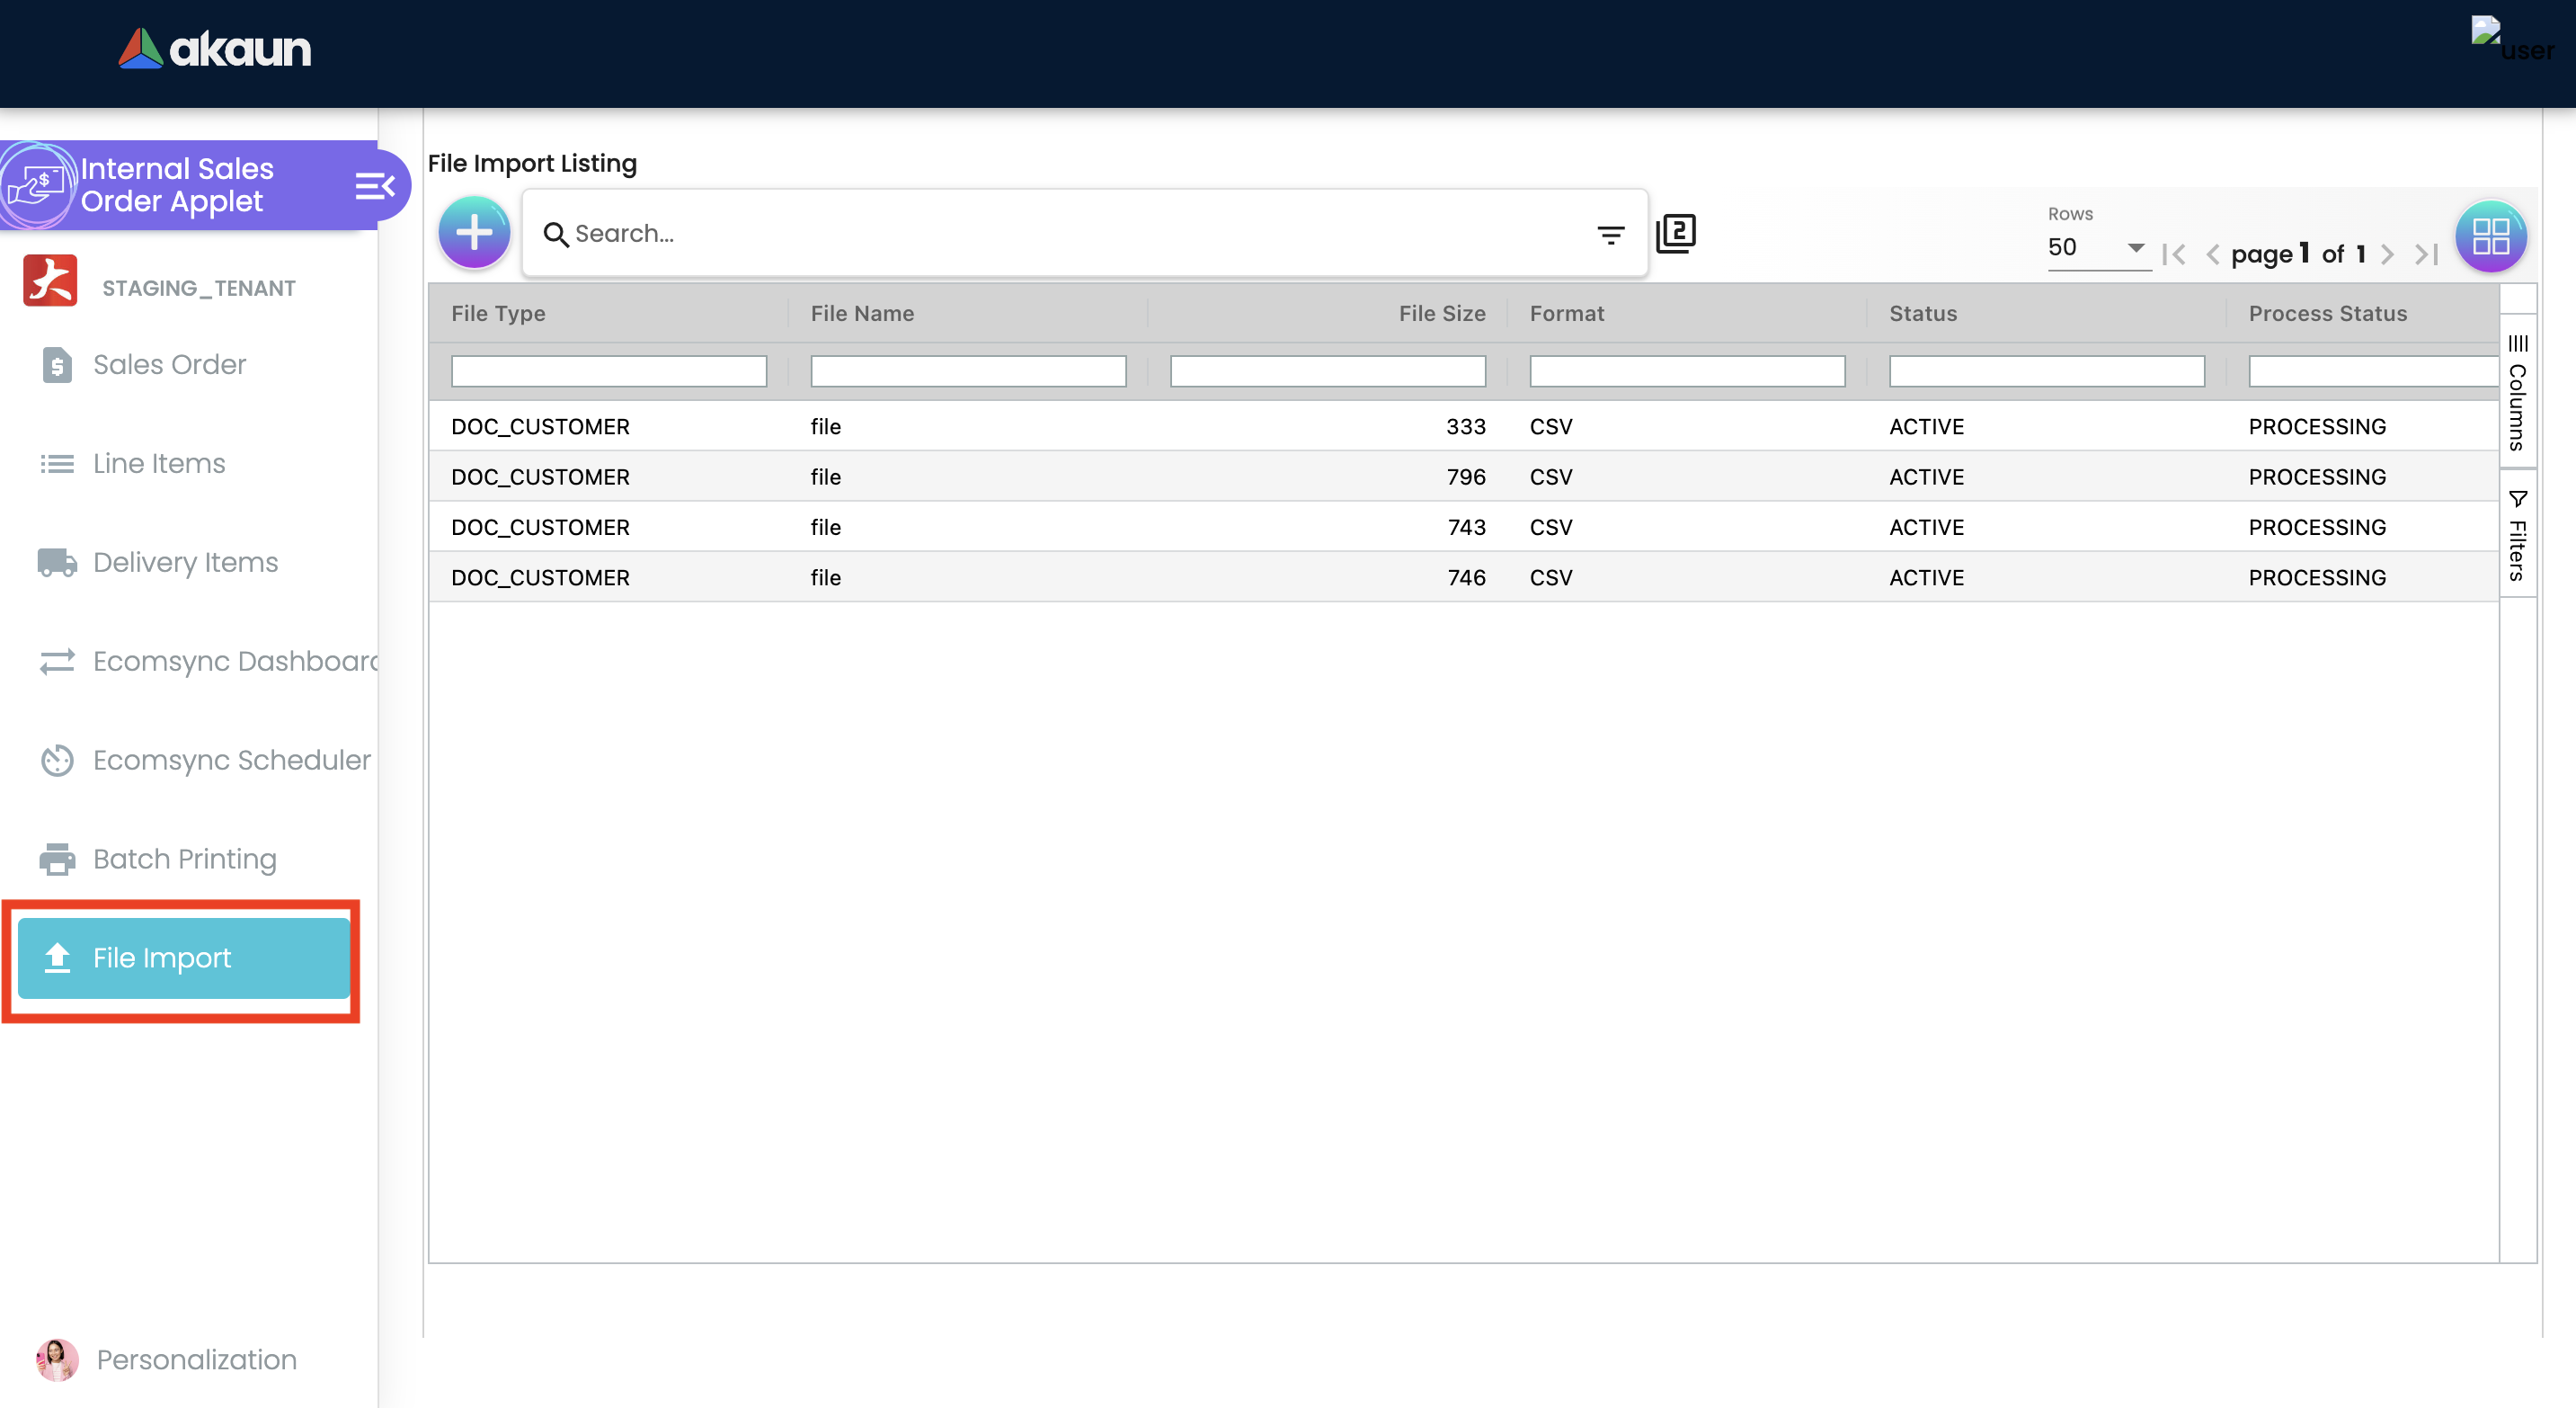Open the multi-page copy icon beside search
The width and height of the screenshot is (2576, 1408).
1676,233
